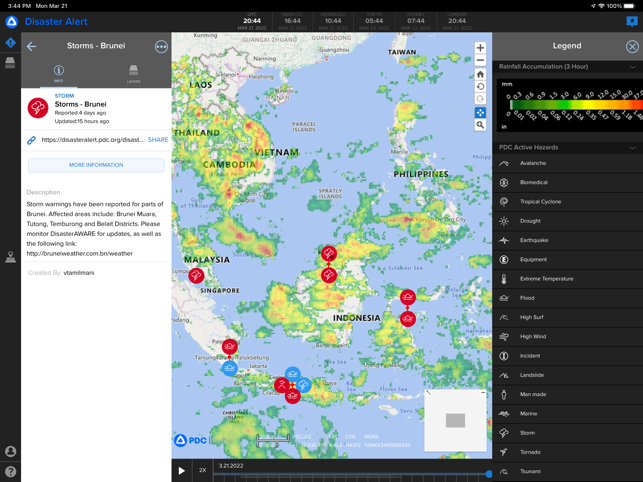Viewport: 643px width, 482px height.
Task: Click the lower red flood marker on Sulawesi
Action: coord(408,319)
